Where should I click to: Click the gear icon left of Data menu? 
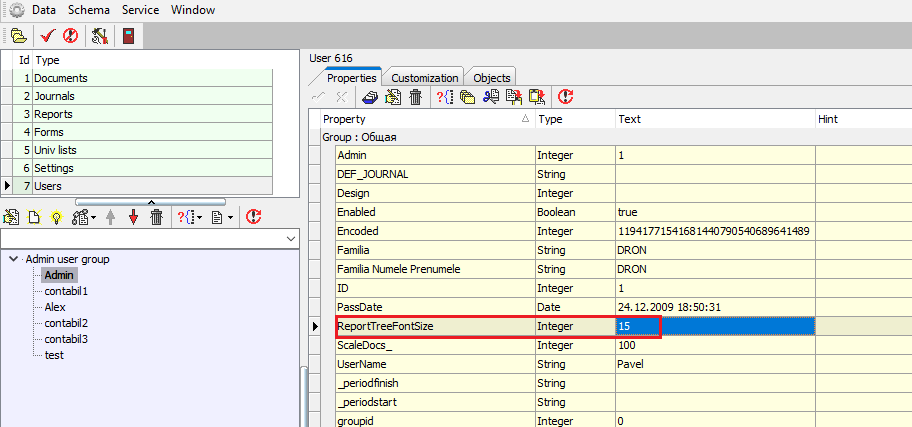click(17, 10)
